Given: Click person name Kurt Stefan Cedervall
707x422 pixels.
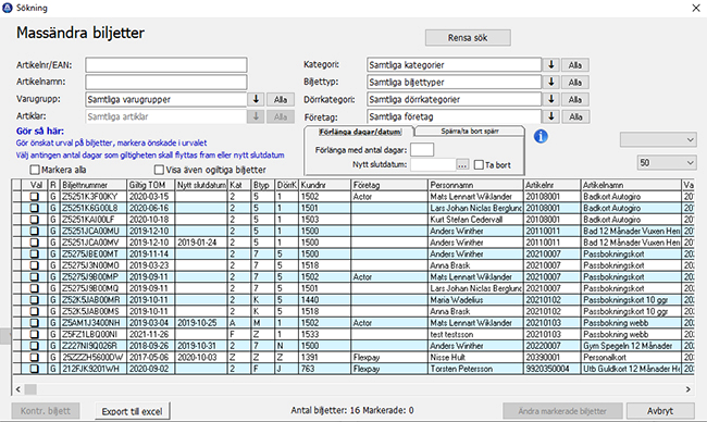Looking at the screenshot, I should pyautogui.click(x=466, y=220).
